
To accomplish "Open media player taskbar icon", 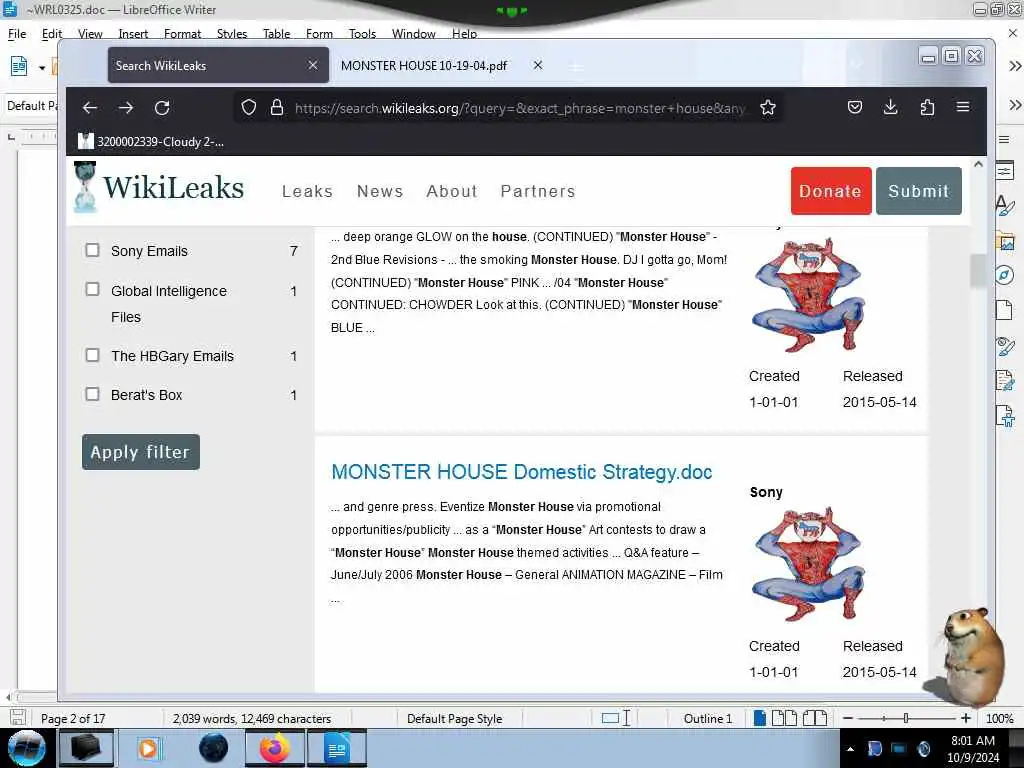I will 148,748.
